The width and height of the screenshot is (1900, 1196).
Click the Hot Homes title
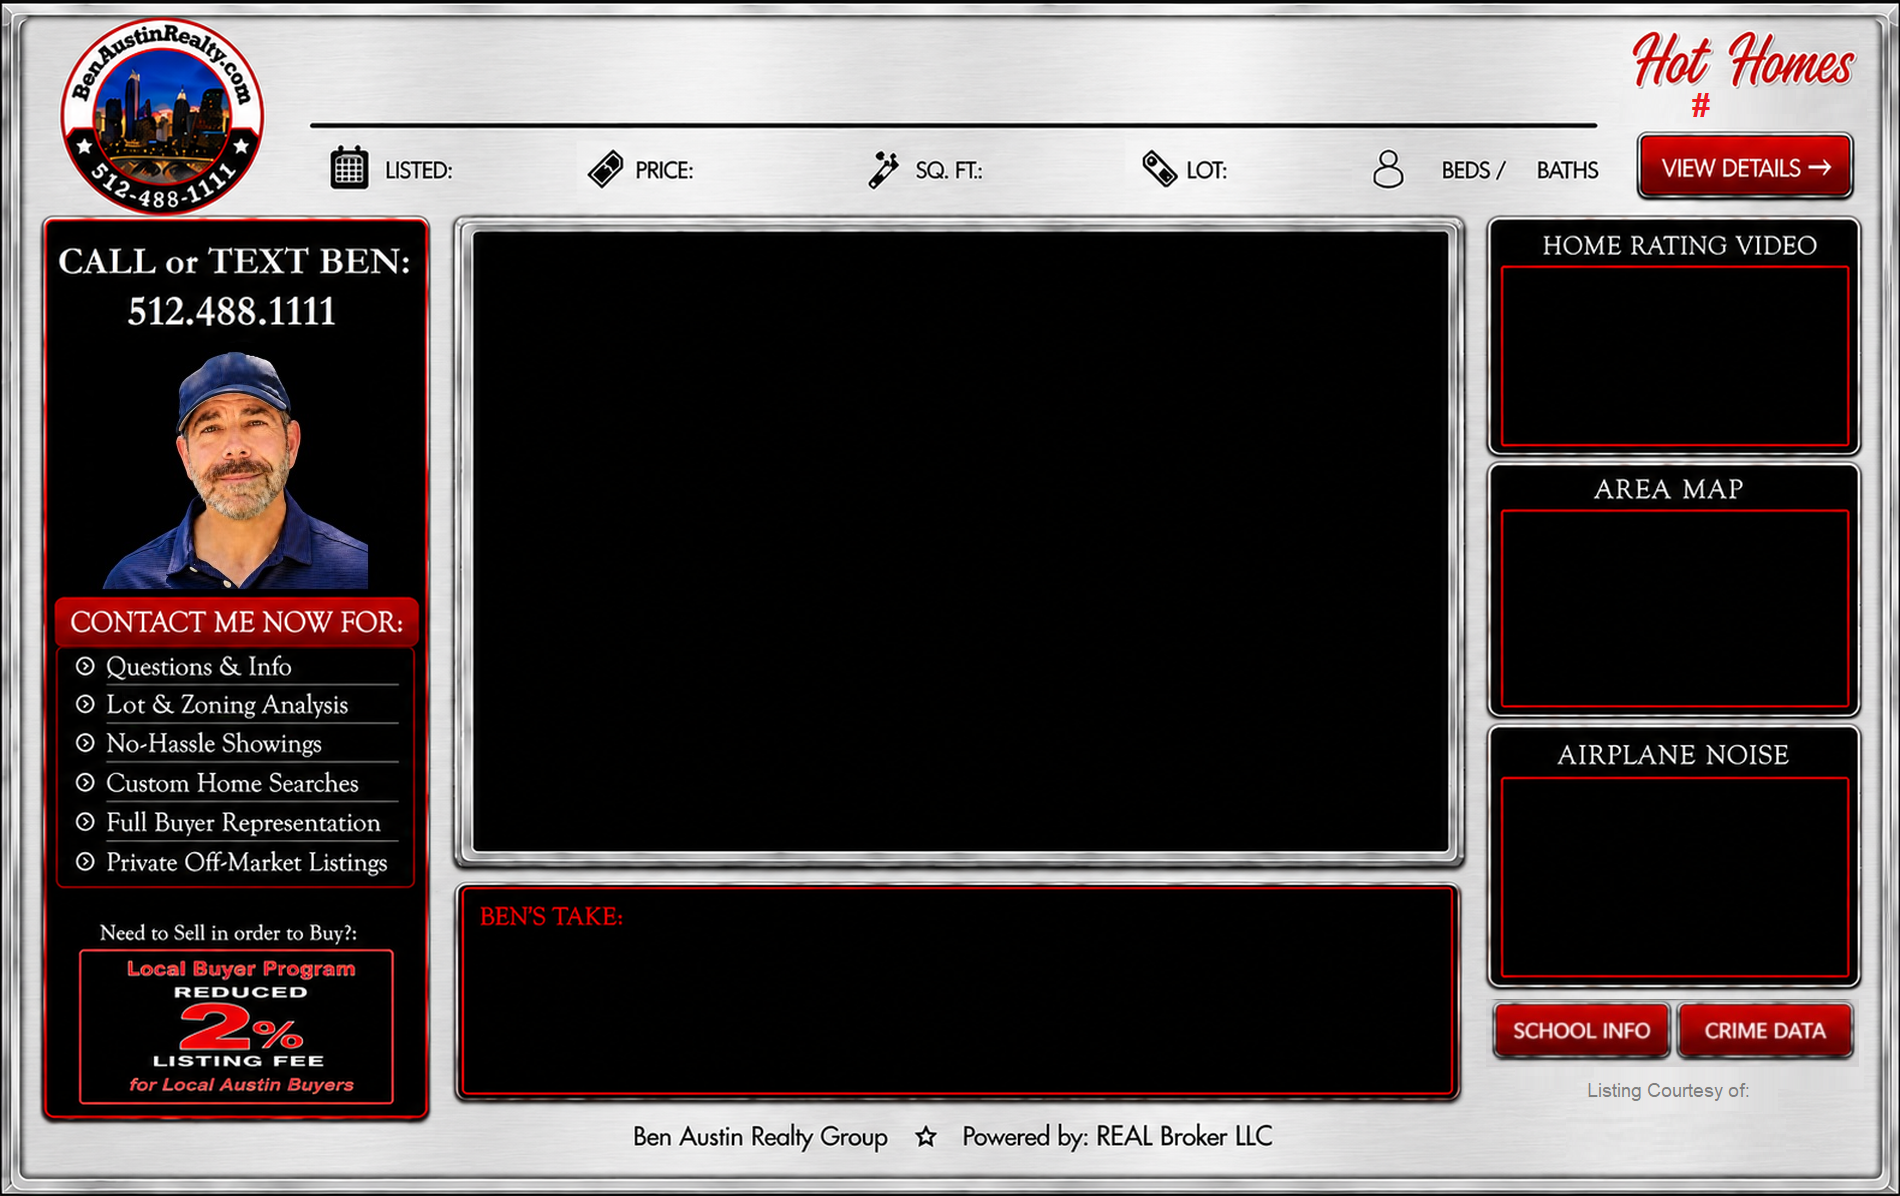[x=1743, y=61]
